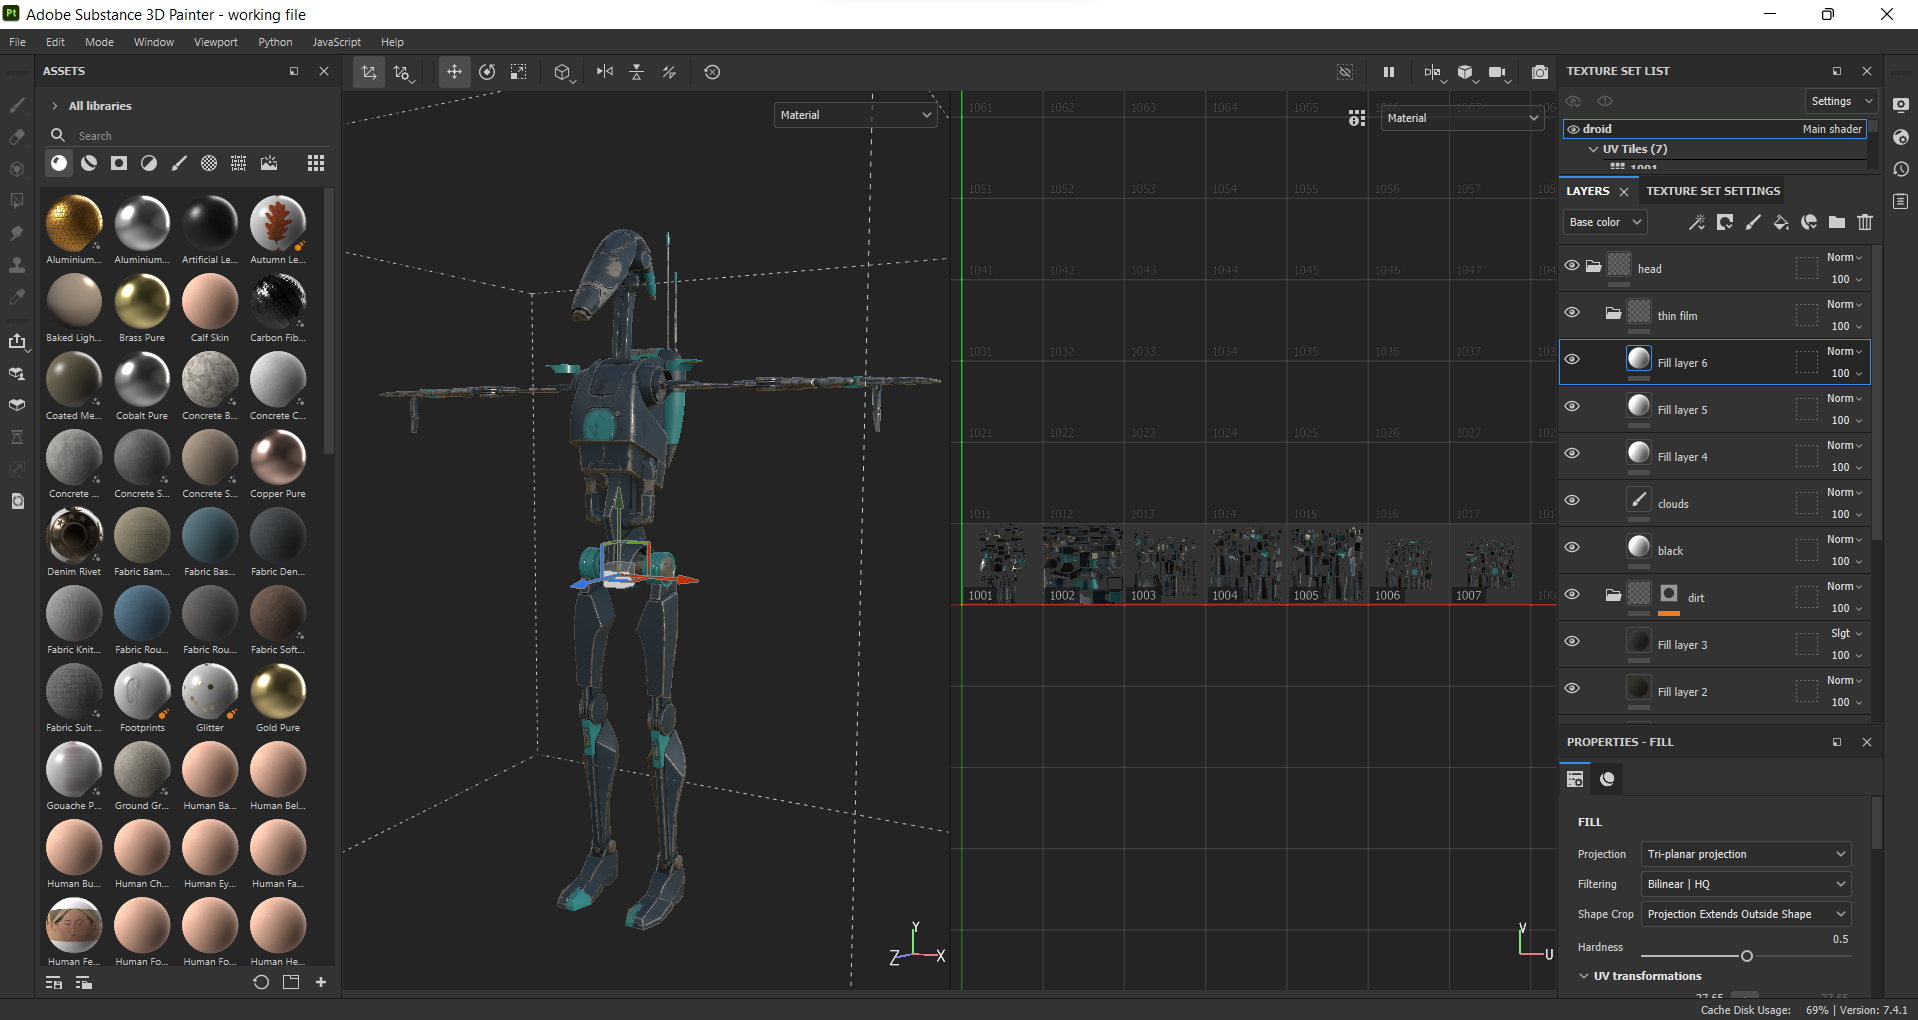Toggle visibility of Fill layer 5
The width and height of the screenshot is (1918, 1020).
pos(1572,407)
